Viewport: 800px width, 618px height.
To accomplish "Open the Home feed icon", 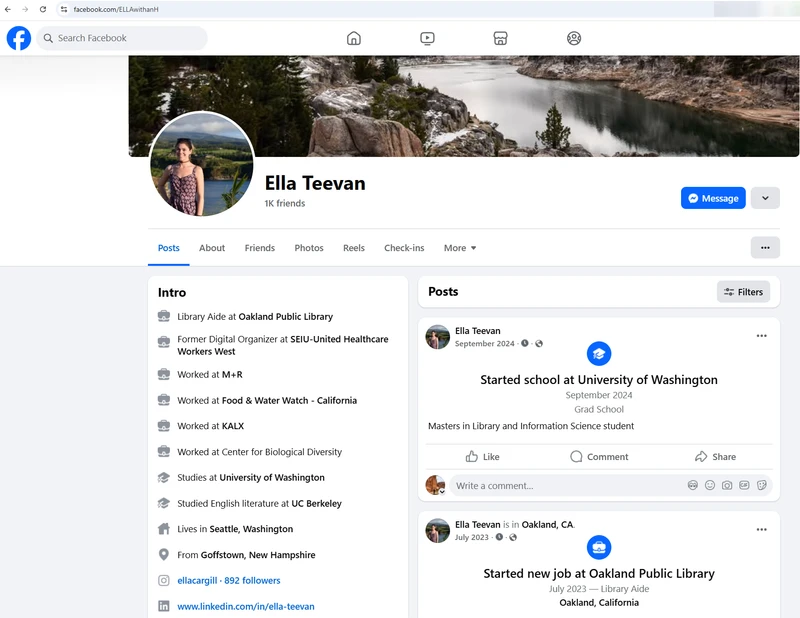I will click(x=354, y=38).
